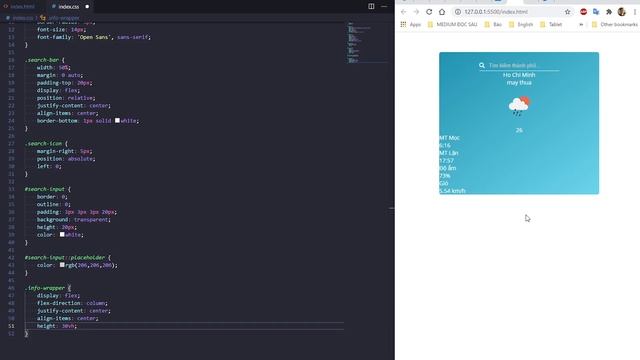
Task: Open the MEDIUM ĐỌC SAU bookmark folder
Action: [x=452, y=24]
